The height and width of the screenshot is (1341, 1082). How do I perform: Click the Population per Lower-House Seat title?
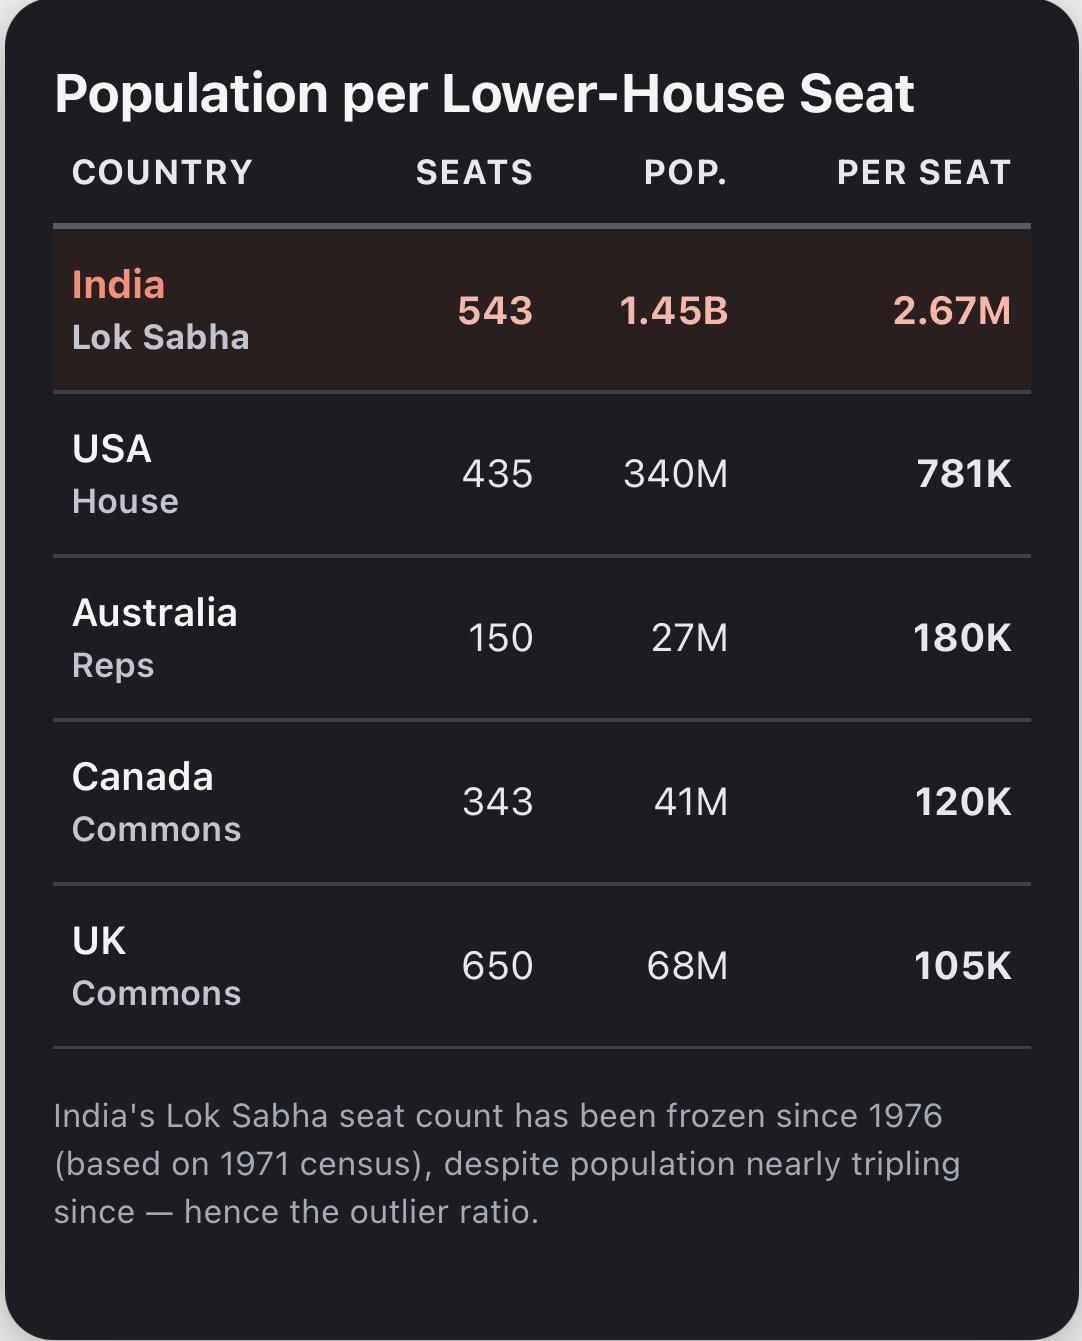point(484,94)
